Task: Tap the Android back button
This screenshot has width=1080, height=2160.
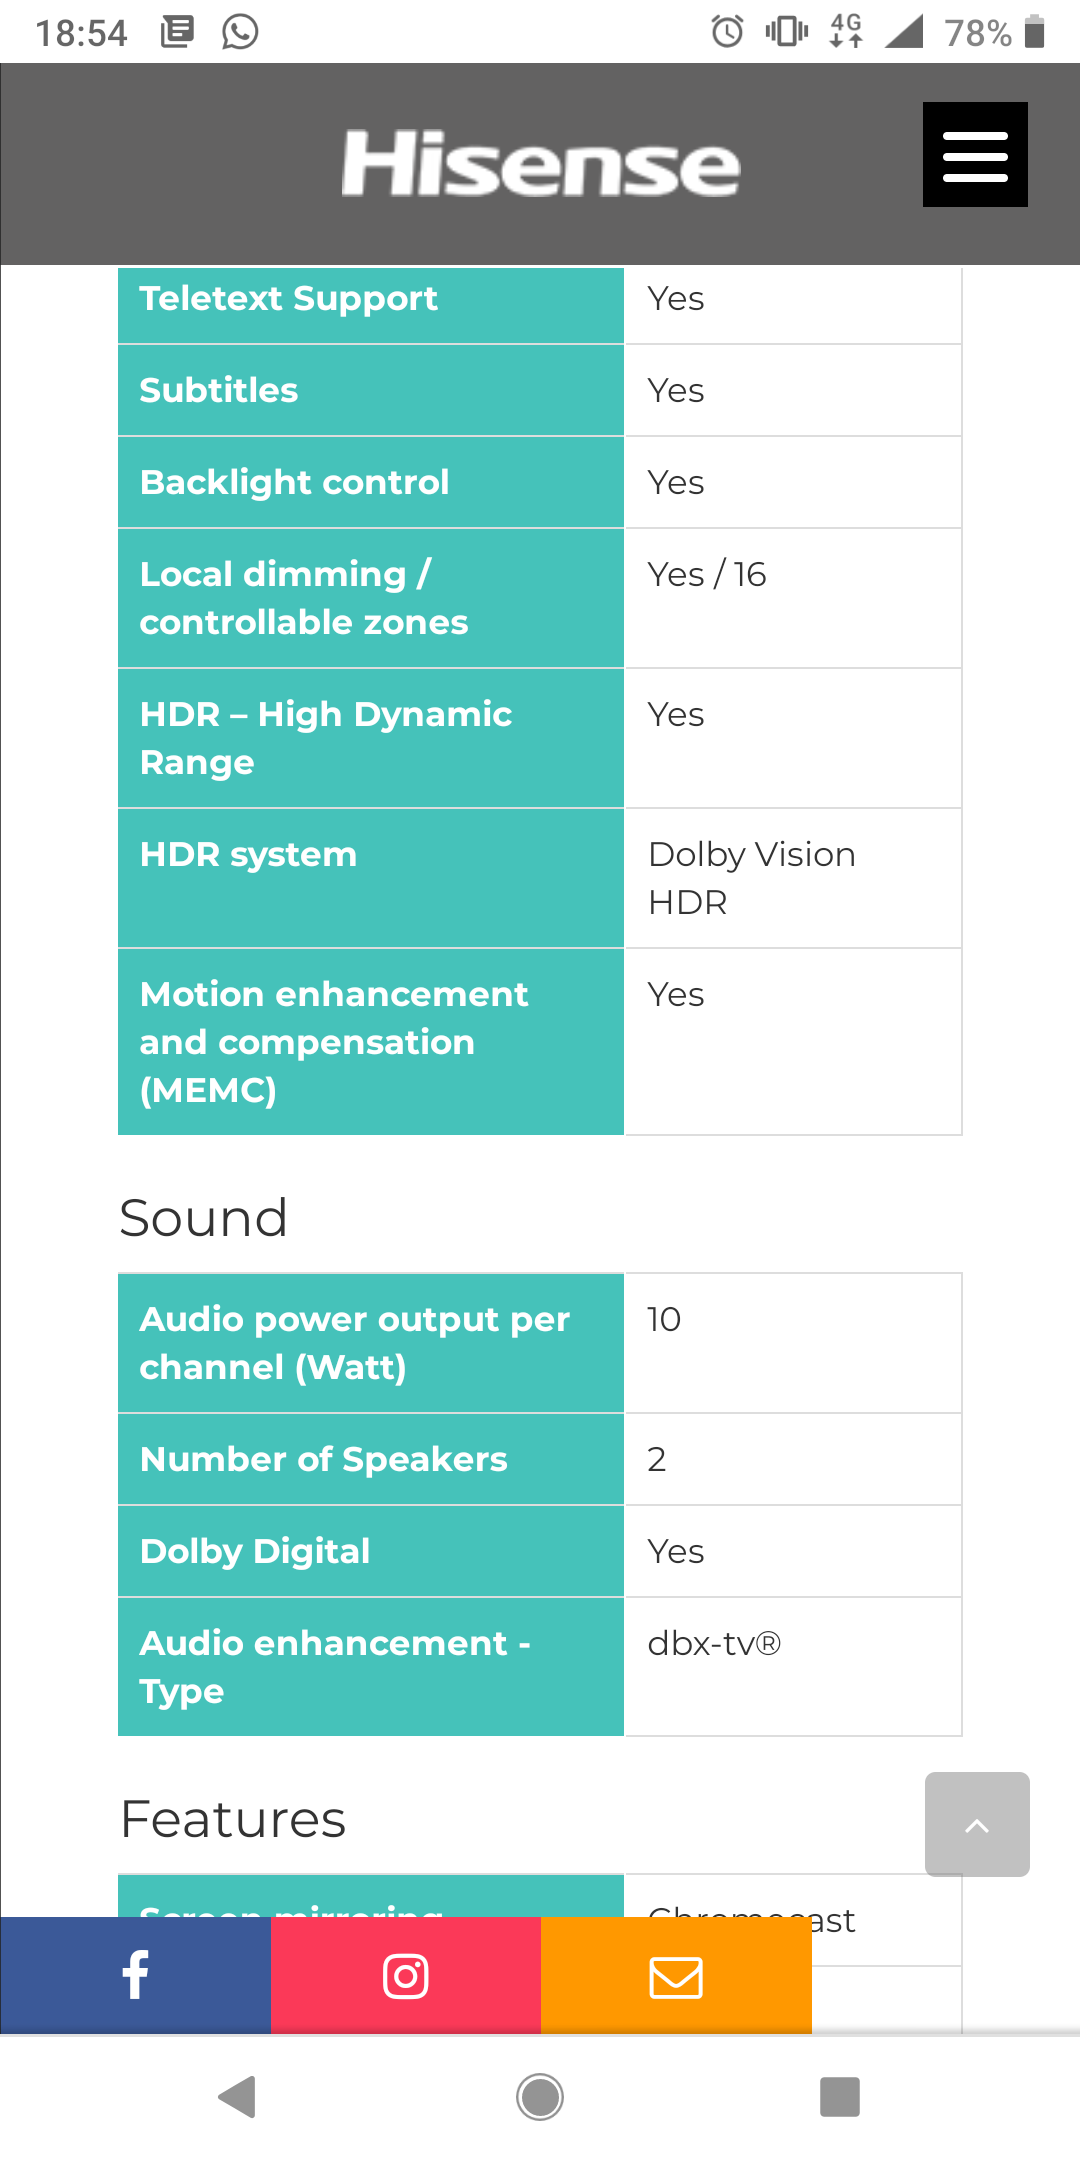Action: tap(238, 2097)
